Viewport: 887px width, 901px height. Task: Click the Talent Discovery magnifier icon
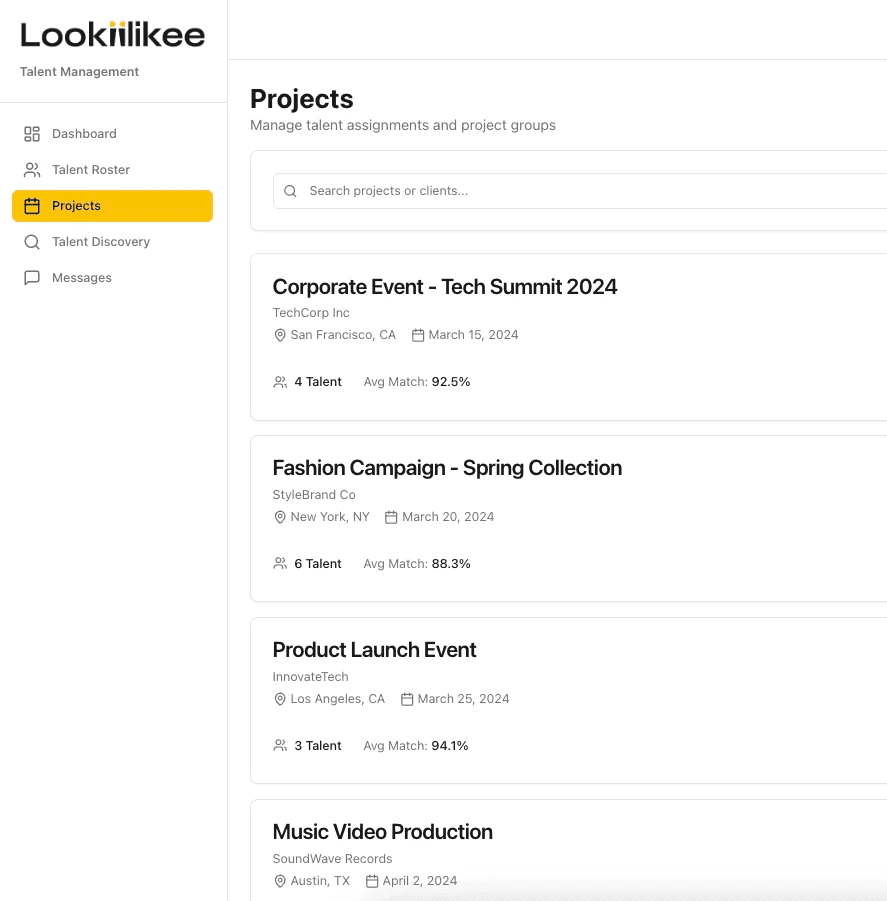pos(32,242)
